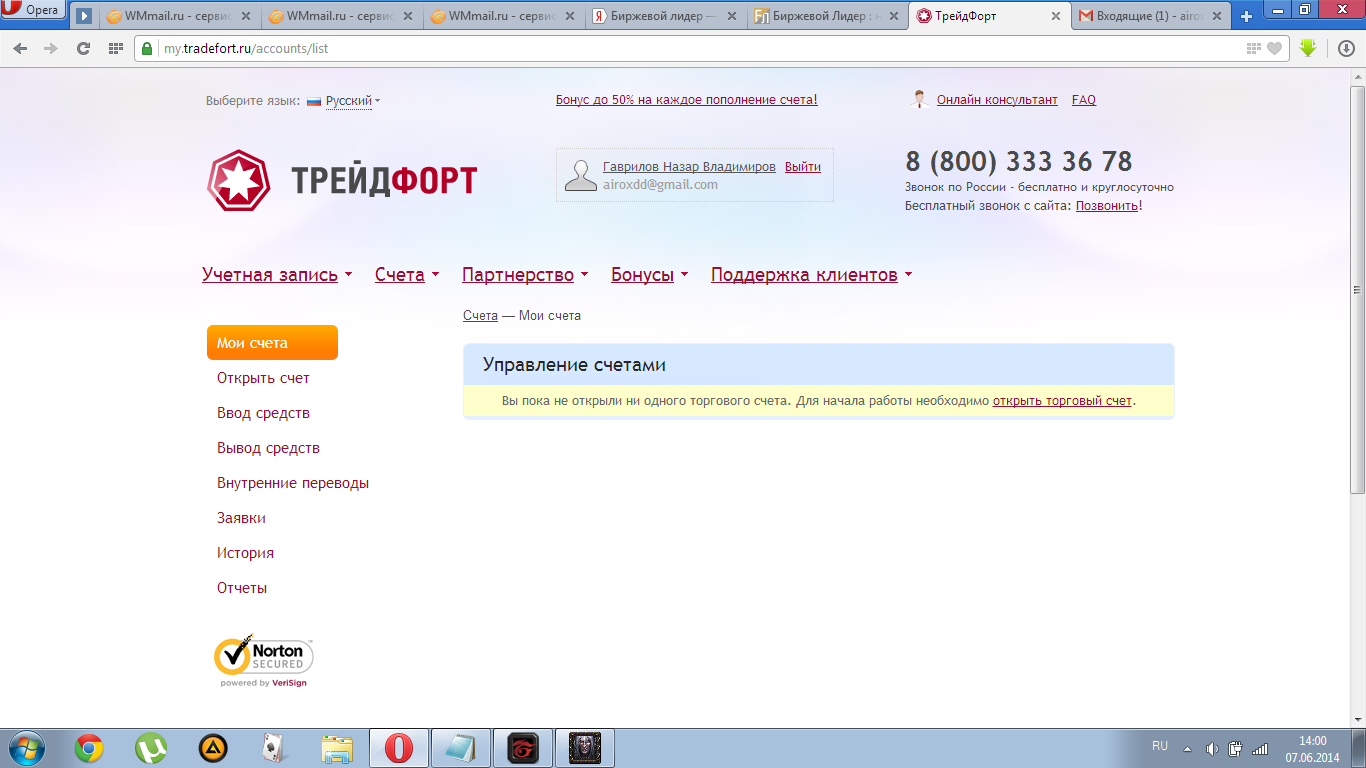Click the user avatar silhouette icon
This screenshot has width=1366, height=768.
pyautogui.click(x=580, y=174)
